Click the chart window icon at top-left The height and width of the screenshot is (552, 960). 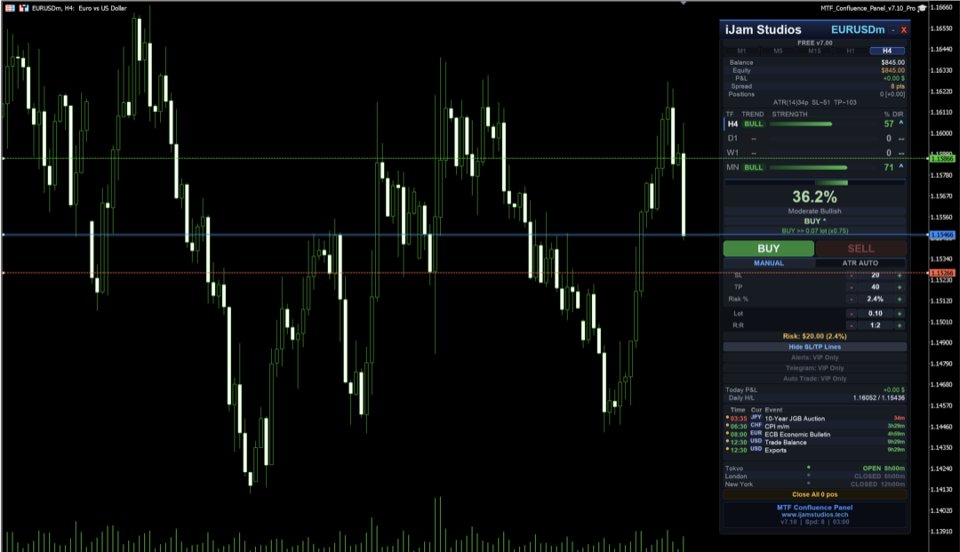(x=10, y=8)
